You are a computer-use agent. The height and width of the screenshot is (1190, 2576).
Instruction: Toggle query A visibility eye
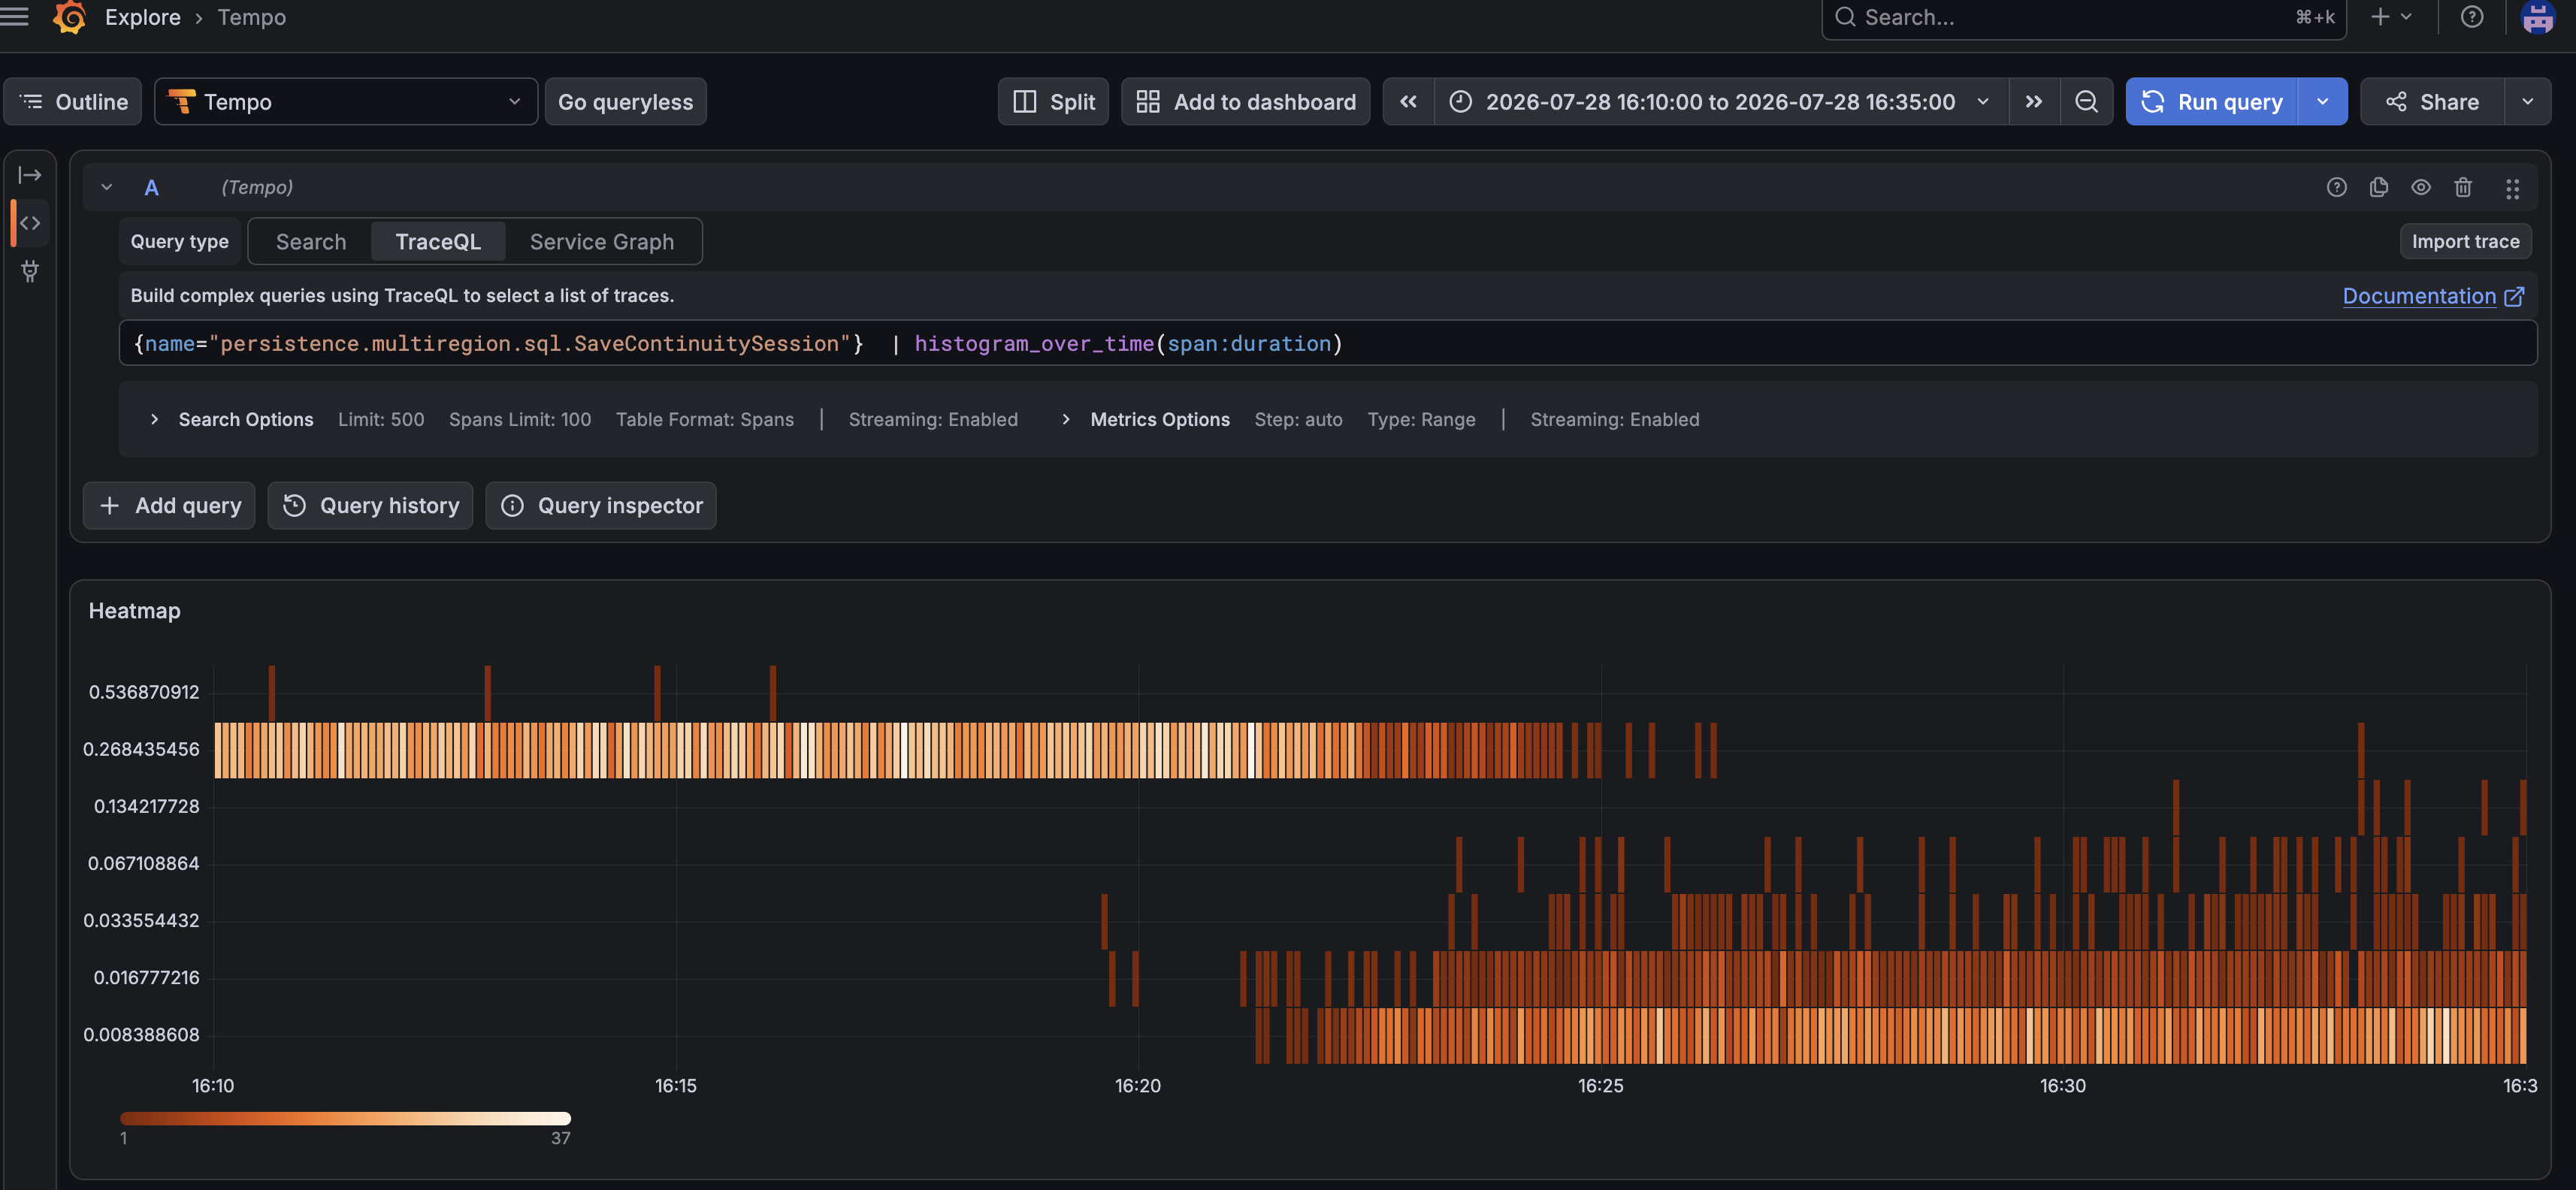2420,187
